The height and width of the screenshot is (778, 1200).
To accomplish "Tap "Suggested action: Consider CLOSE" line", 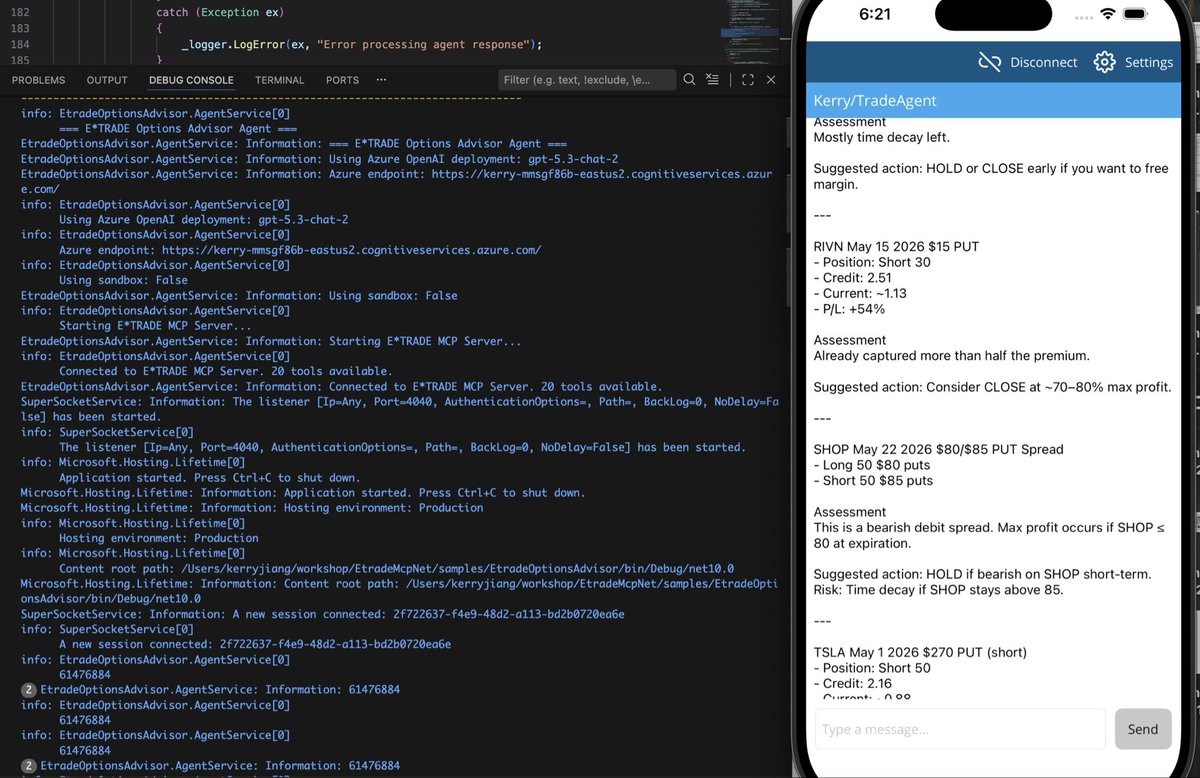I will tap(992, 387).
